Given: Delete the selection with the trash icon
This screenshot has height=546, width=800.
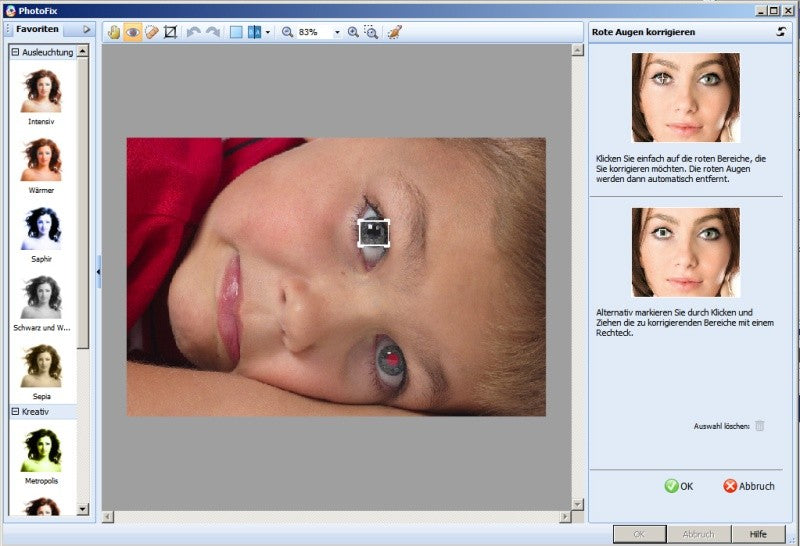Looking at the screenshot, I should click(760, 426).
